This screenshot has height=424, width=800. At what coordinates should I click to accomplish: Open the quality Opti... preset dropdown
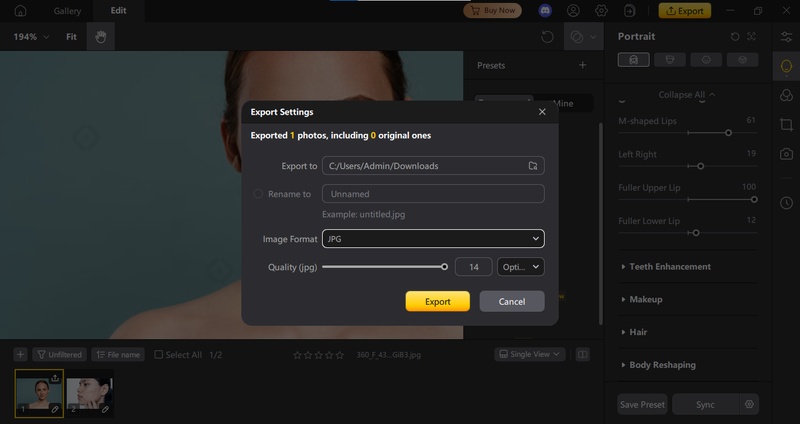(521, 267)
